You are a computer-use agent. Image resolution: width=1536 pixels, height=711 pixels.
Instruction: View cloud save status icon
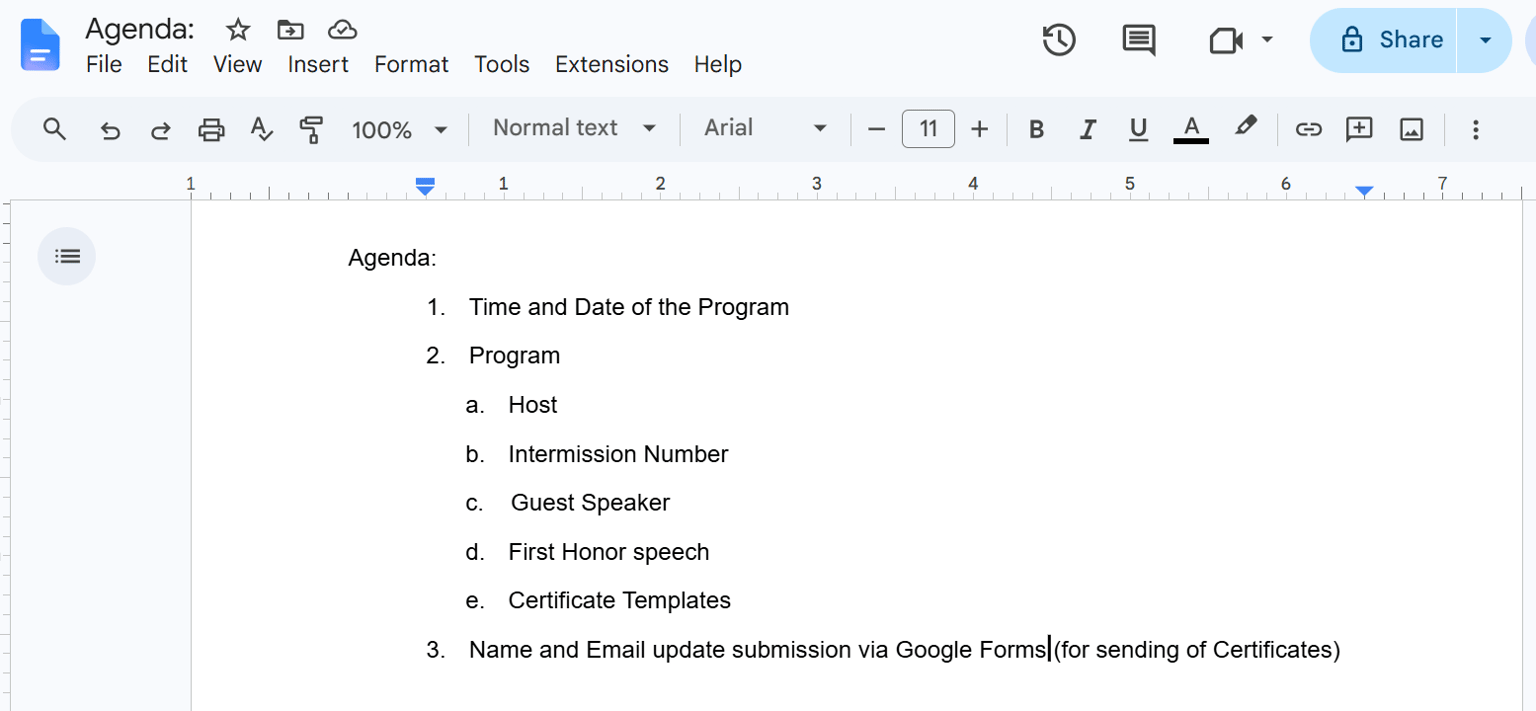point(343,29)
